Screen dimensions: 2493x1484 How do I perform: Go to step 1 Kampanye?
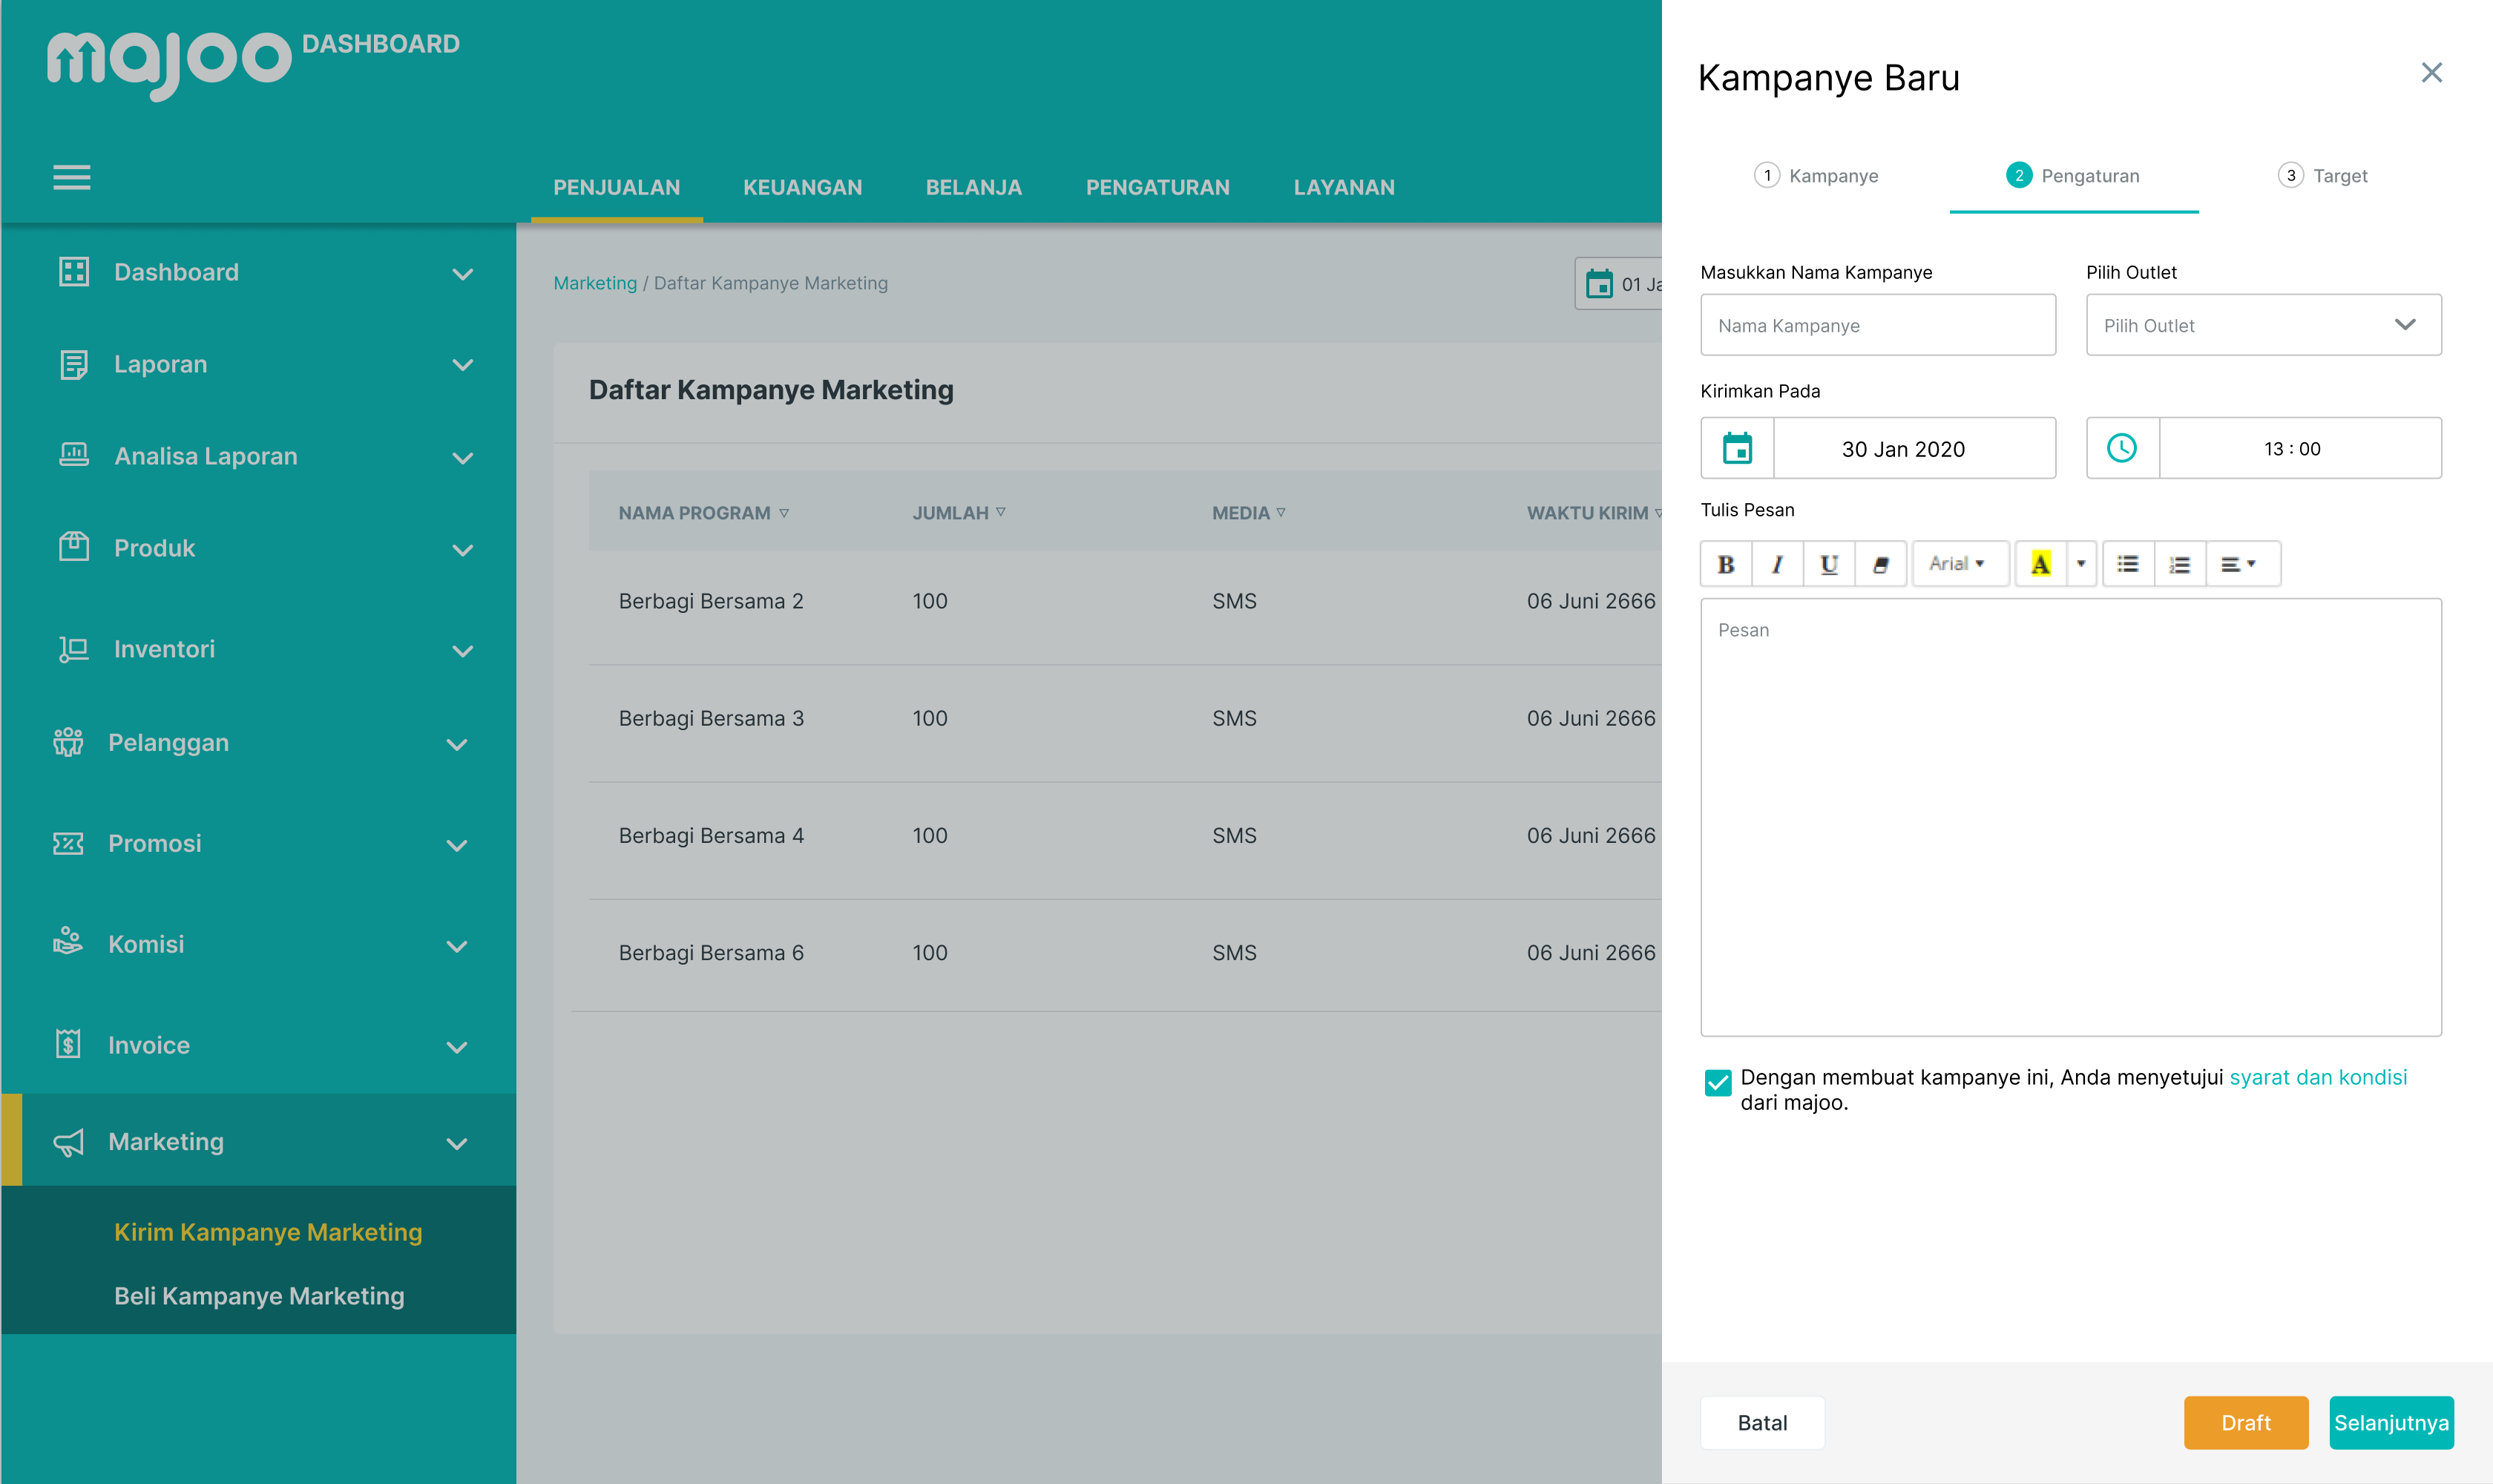pos(1817,176)
